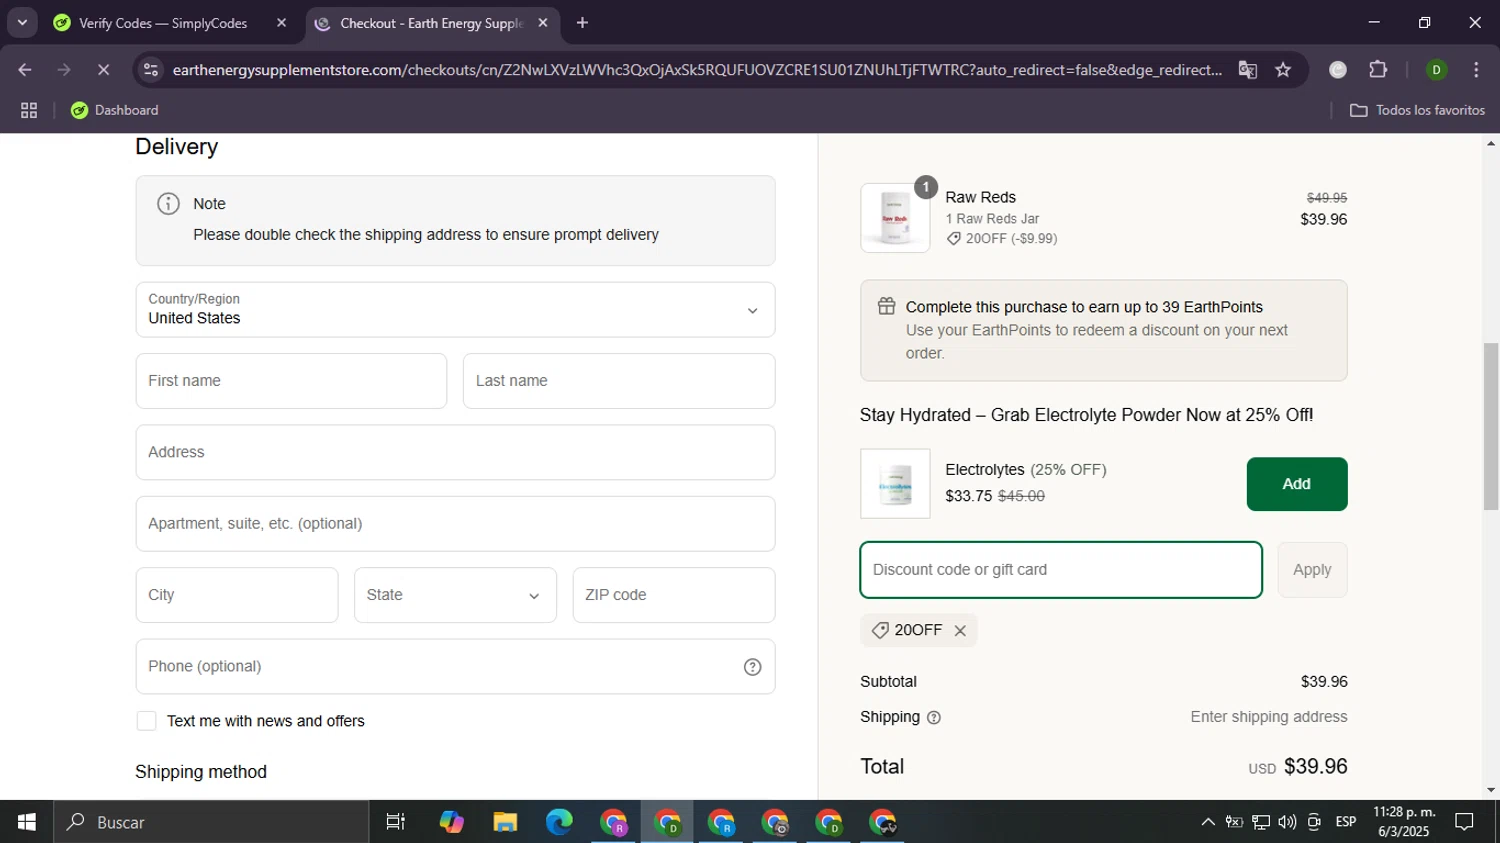The image size is (1500, 843).
Task: Click the phone help question mark icon
Action: point(753,667)
